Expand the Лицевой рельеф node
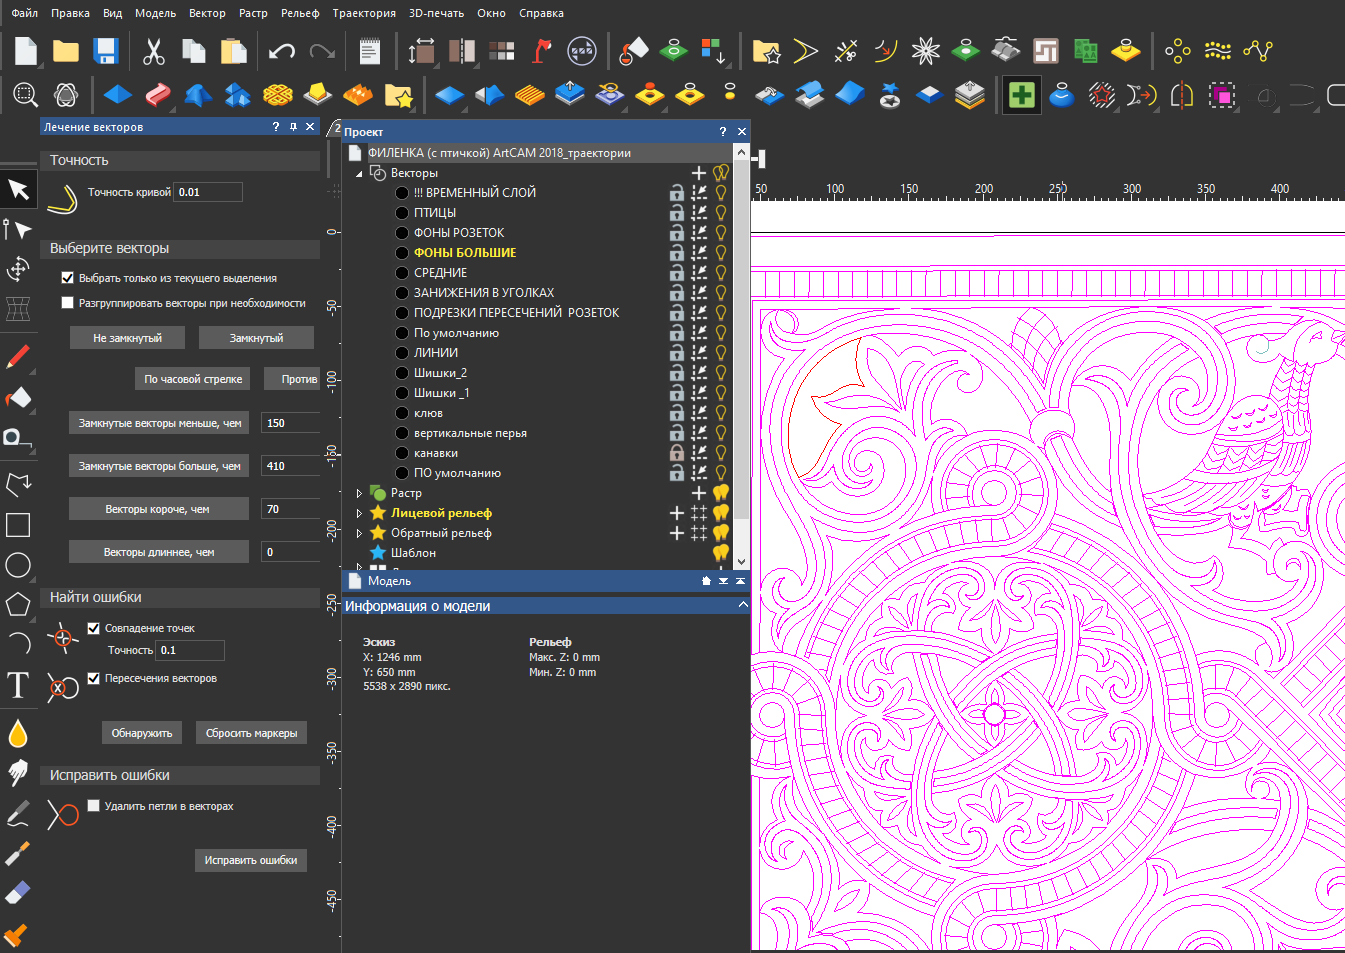This screenshot has width=1345, height=953. pos(359,513)
